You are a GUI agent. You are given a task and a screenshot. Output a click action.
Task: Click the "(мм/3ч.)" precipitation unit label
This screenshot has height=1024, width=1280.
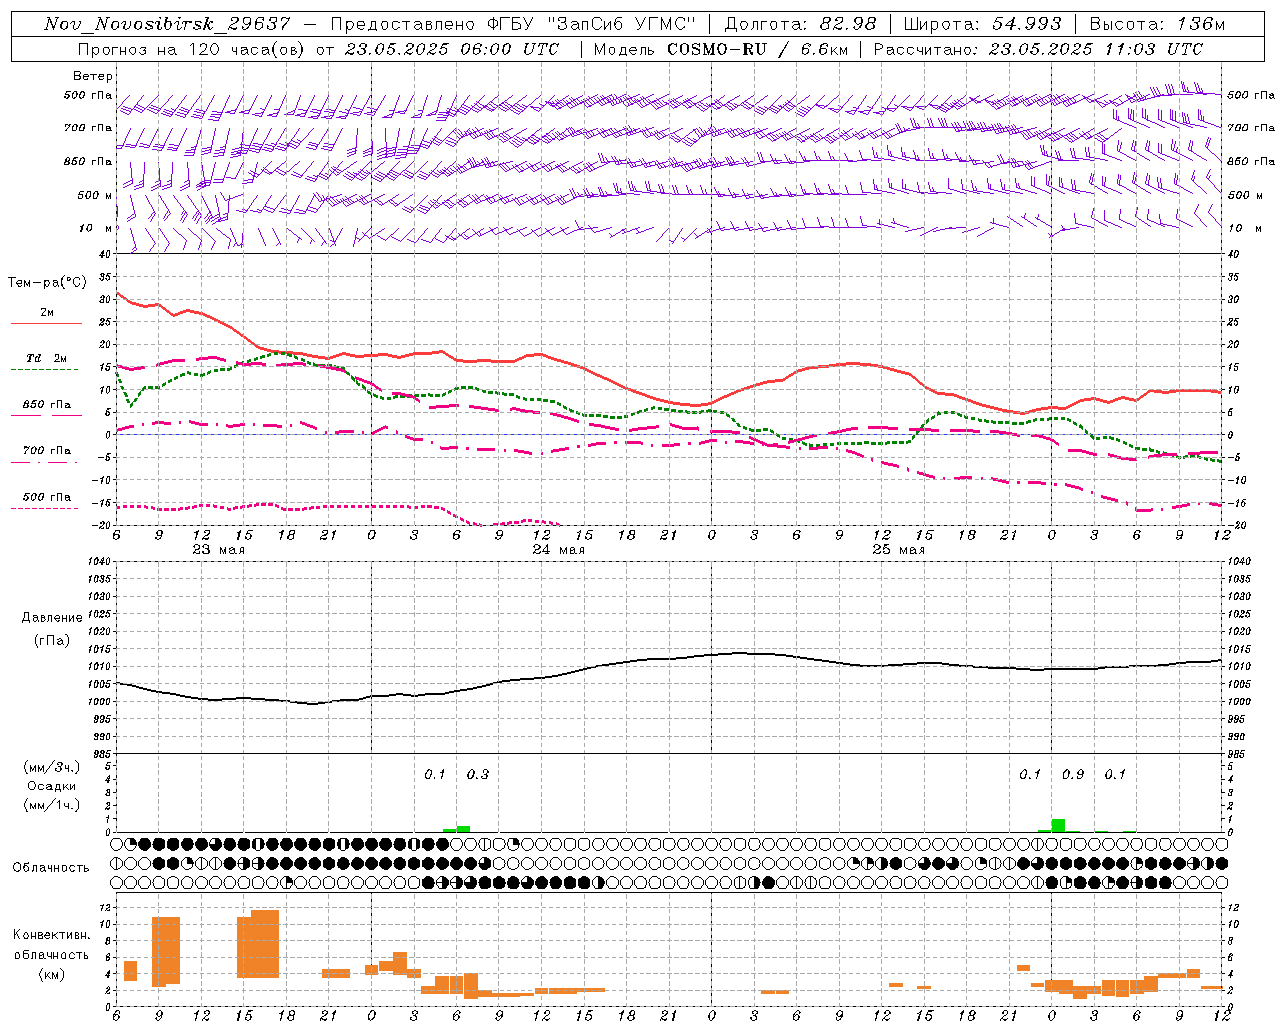click(52, 768)
